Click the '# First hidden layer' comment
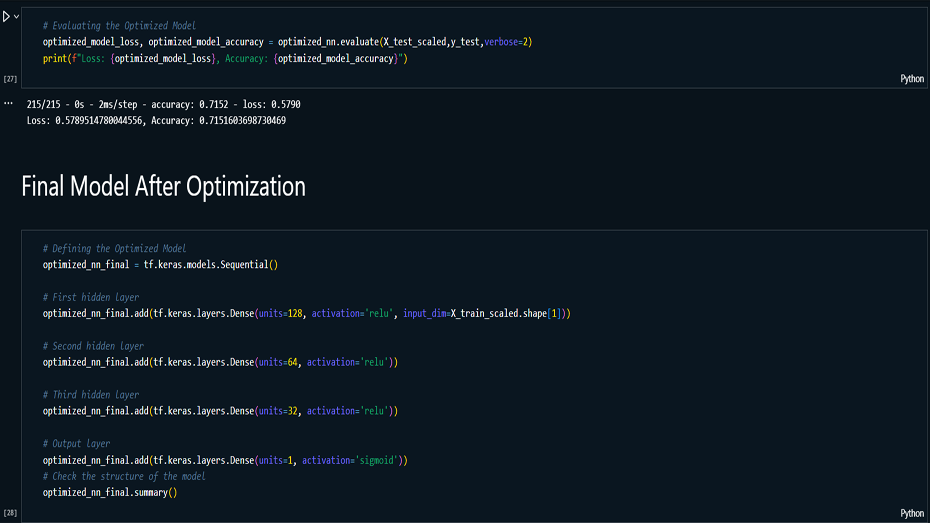This screenshot has height=523, width=930. coord(91,297)
